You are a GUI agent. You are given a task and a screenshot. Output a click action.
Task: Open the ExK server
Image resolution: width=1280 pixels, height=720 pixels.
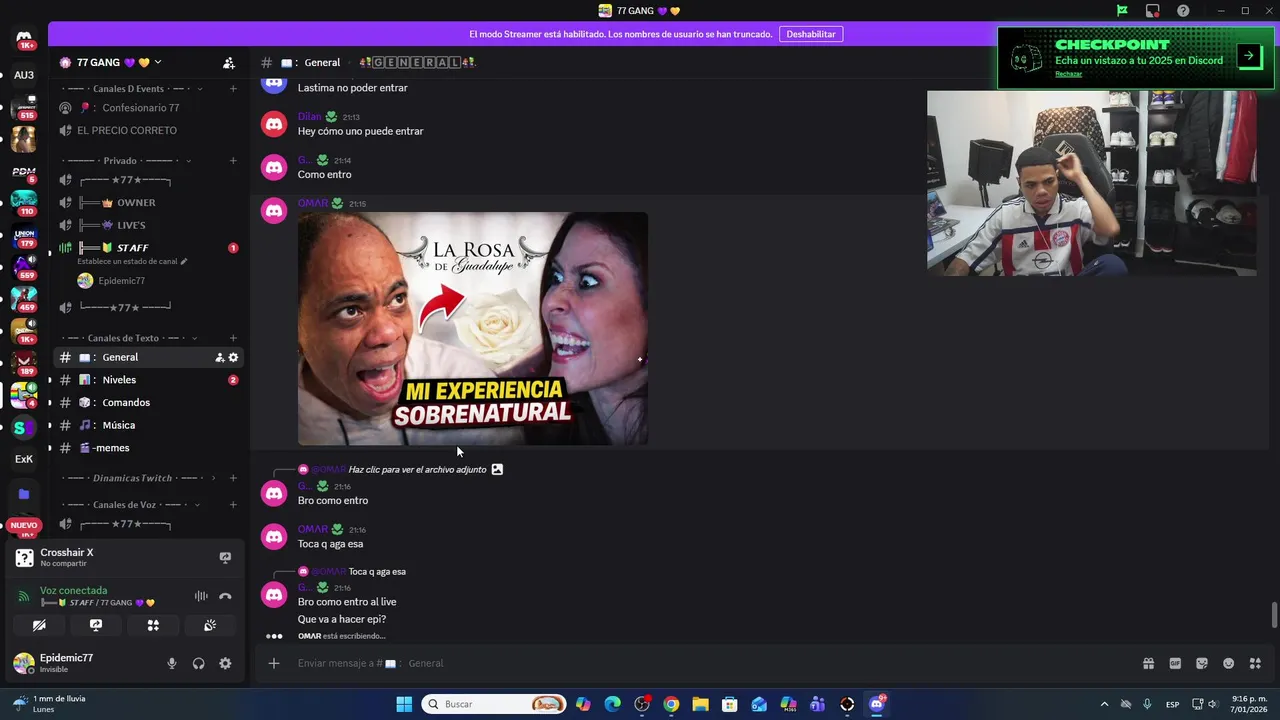pos(24,459)
